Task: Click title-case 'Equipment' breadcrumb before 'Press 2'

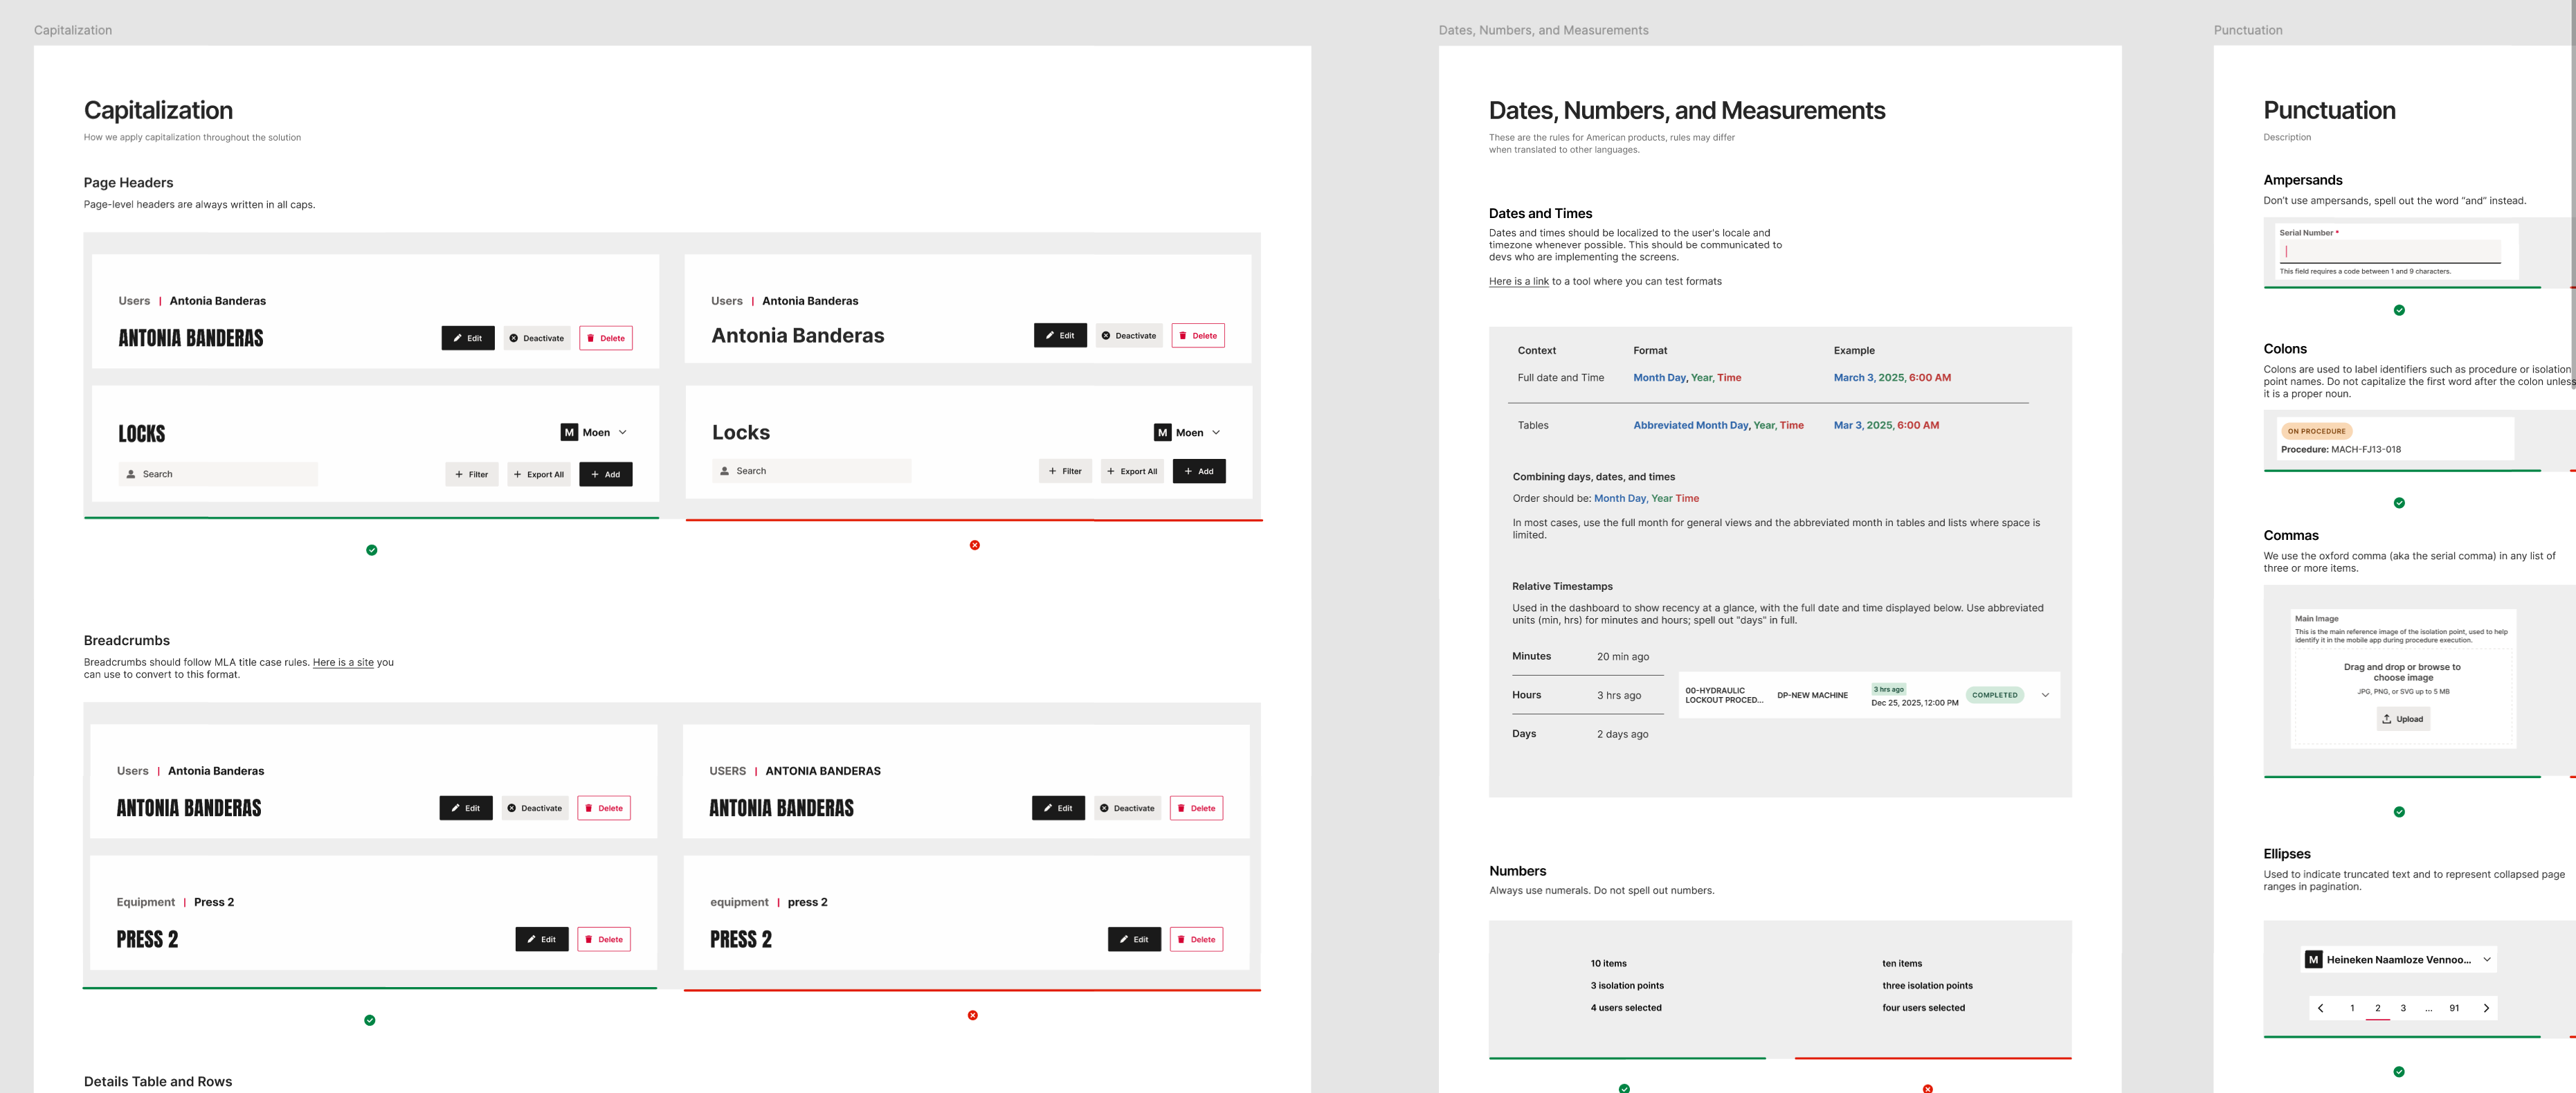Action: point(146,902)
